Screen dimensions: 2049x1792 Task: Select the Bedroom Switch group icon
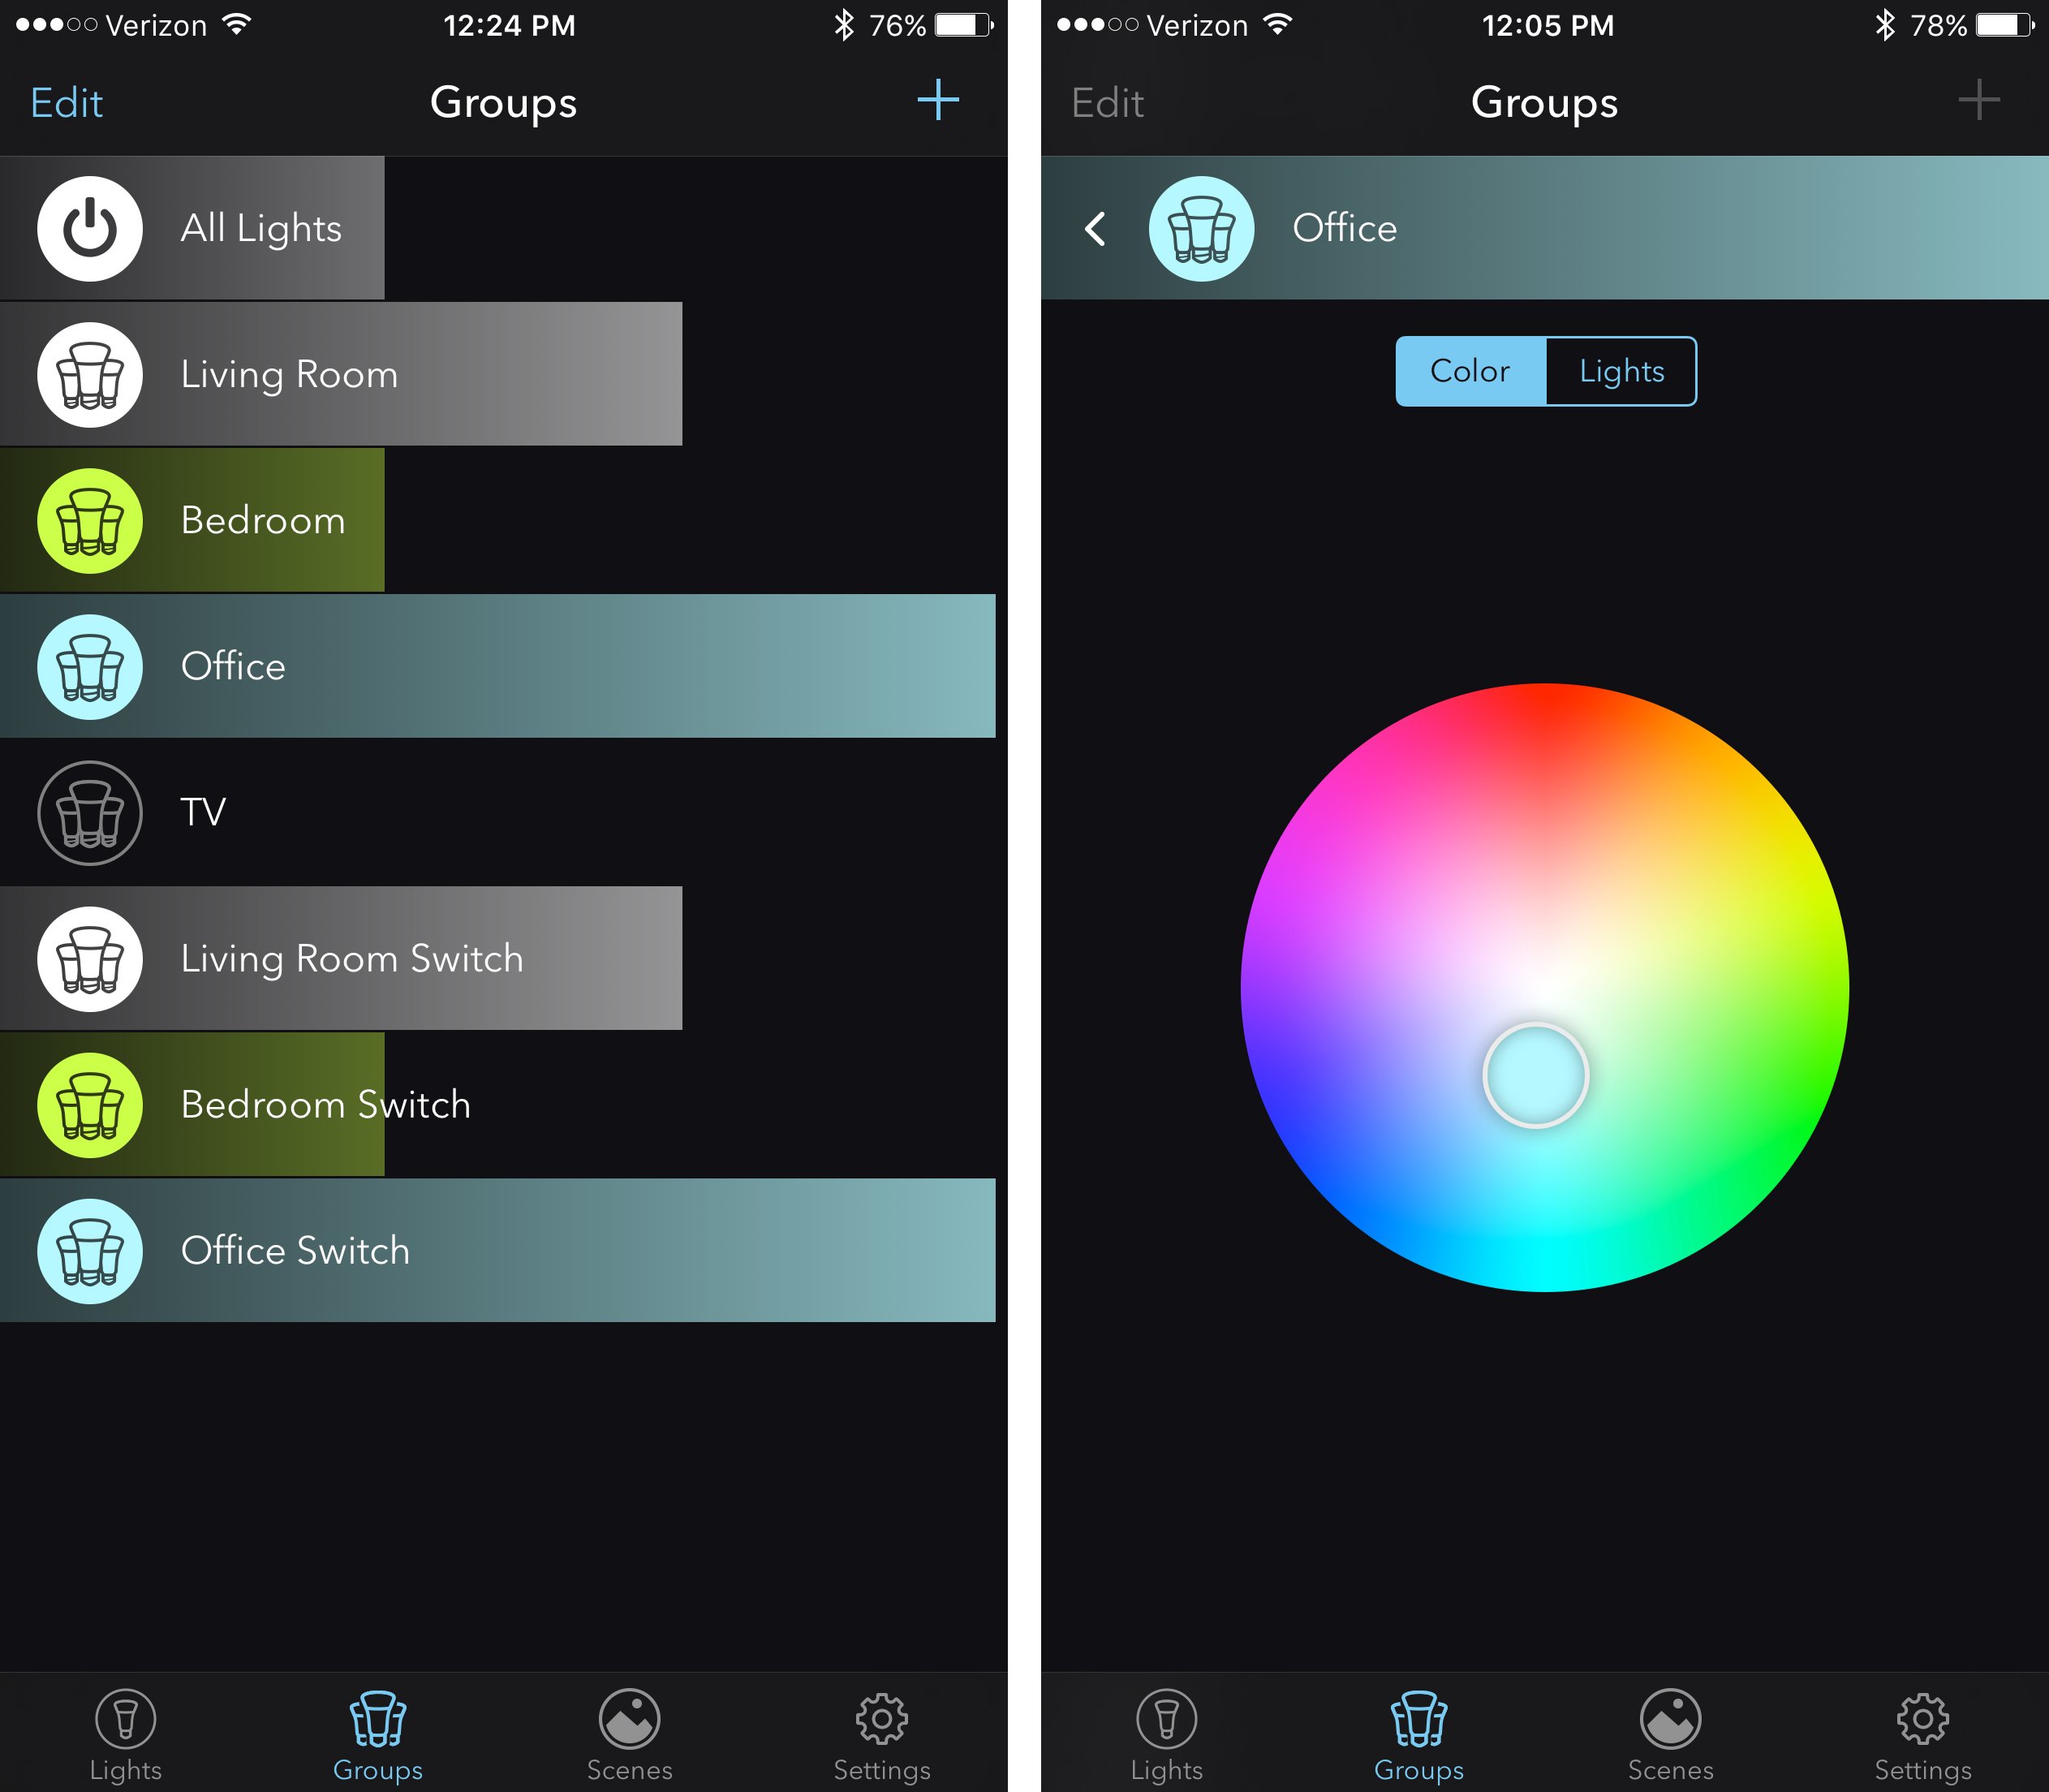[x=91, y=1105]
